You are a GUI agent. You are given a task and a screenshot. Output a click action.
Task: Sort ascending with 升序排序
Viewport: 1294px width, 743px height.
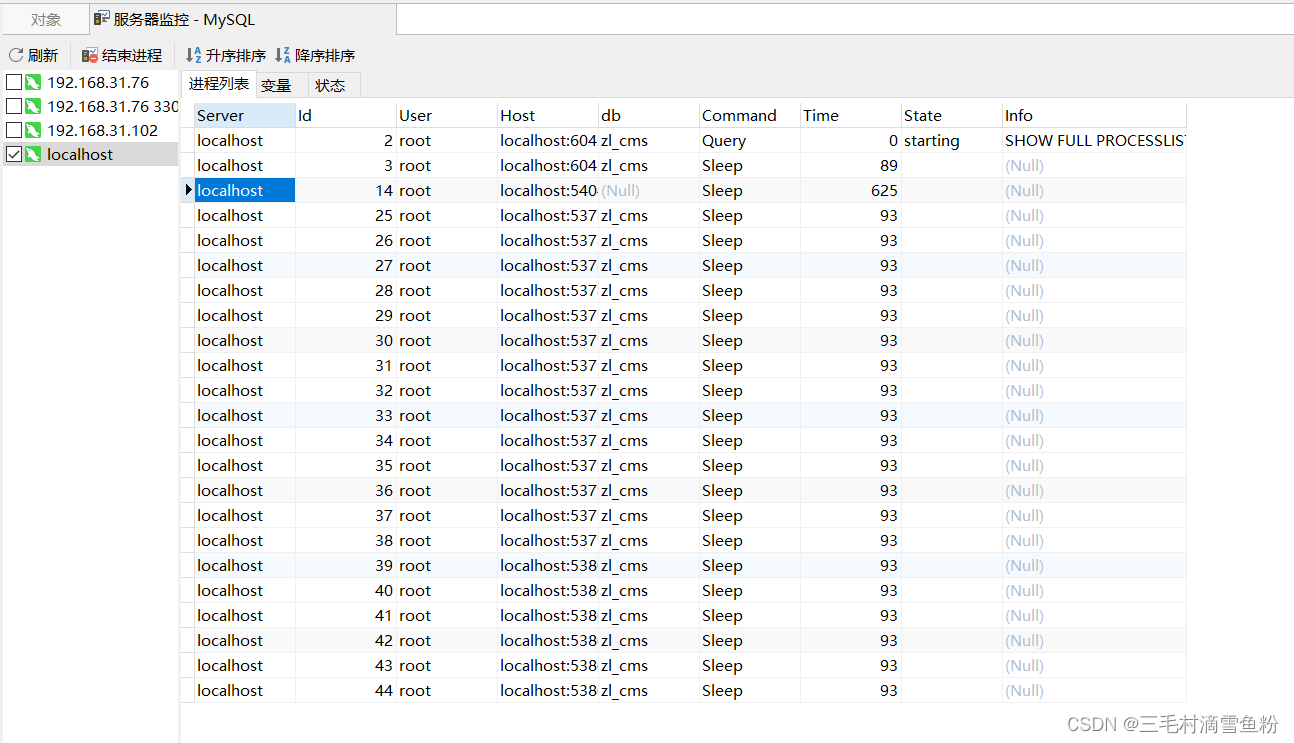(226, 56)
